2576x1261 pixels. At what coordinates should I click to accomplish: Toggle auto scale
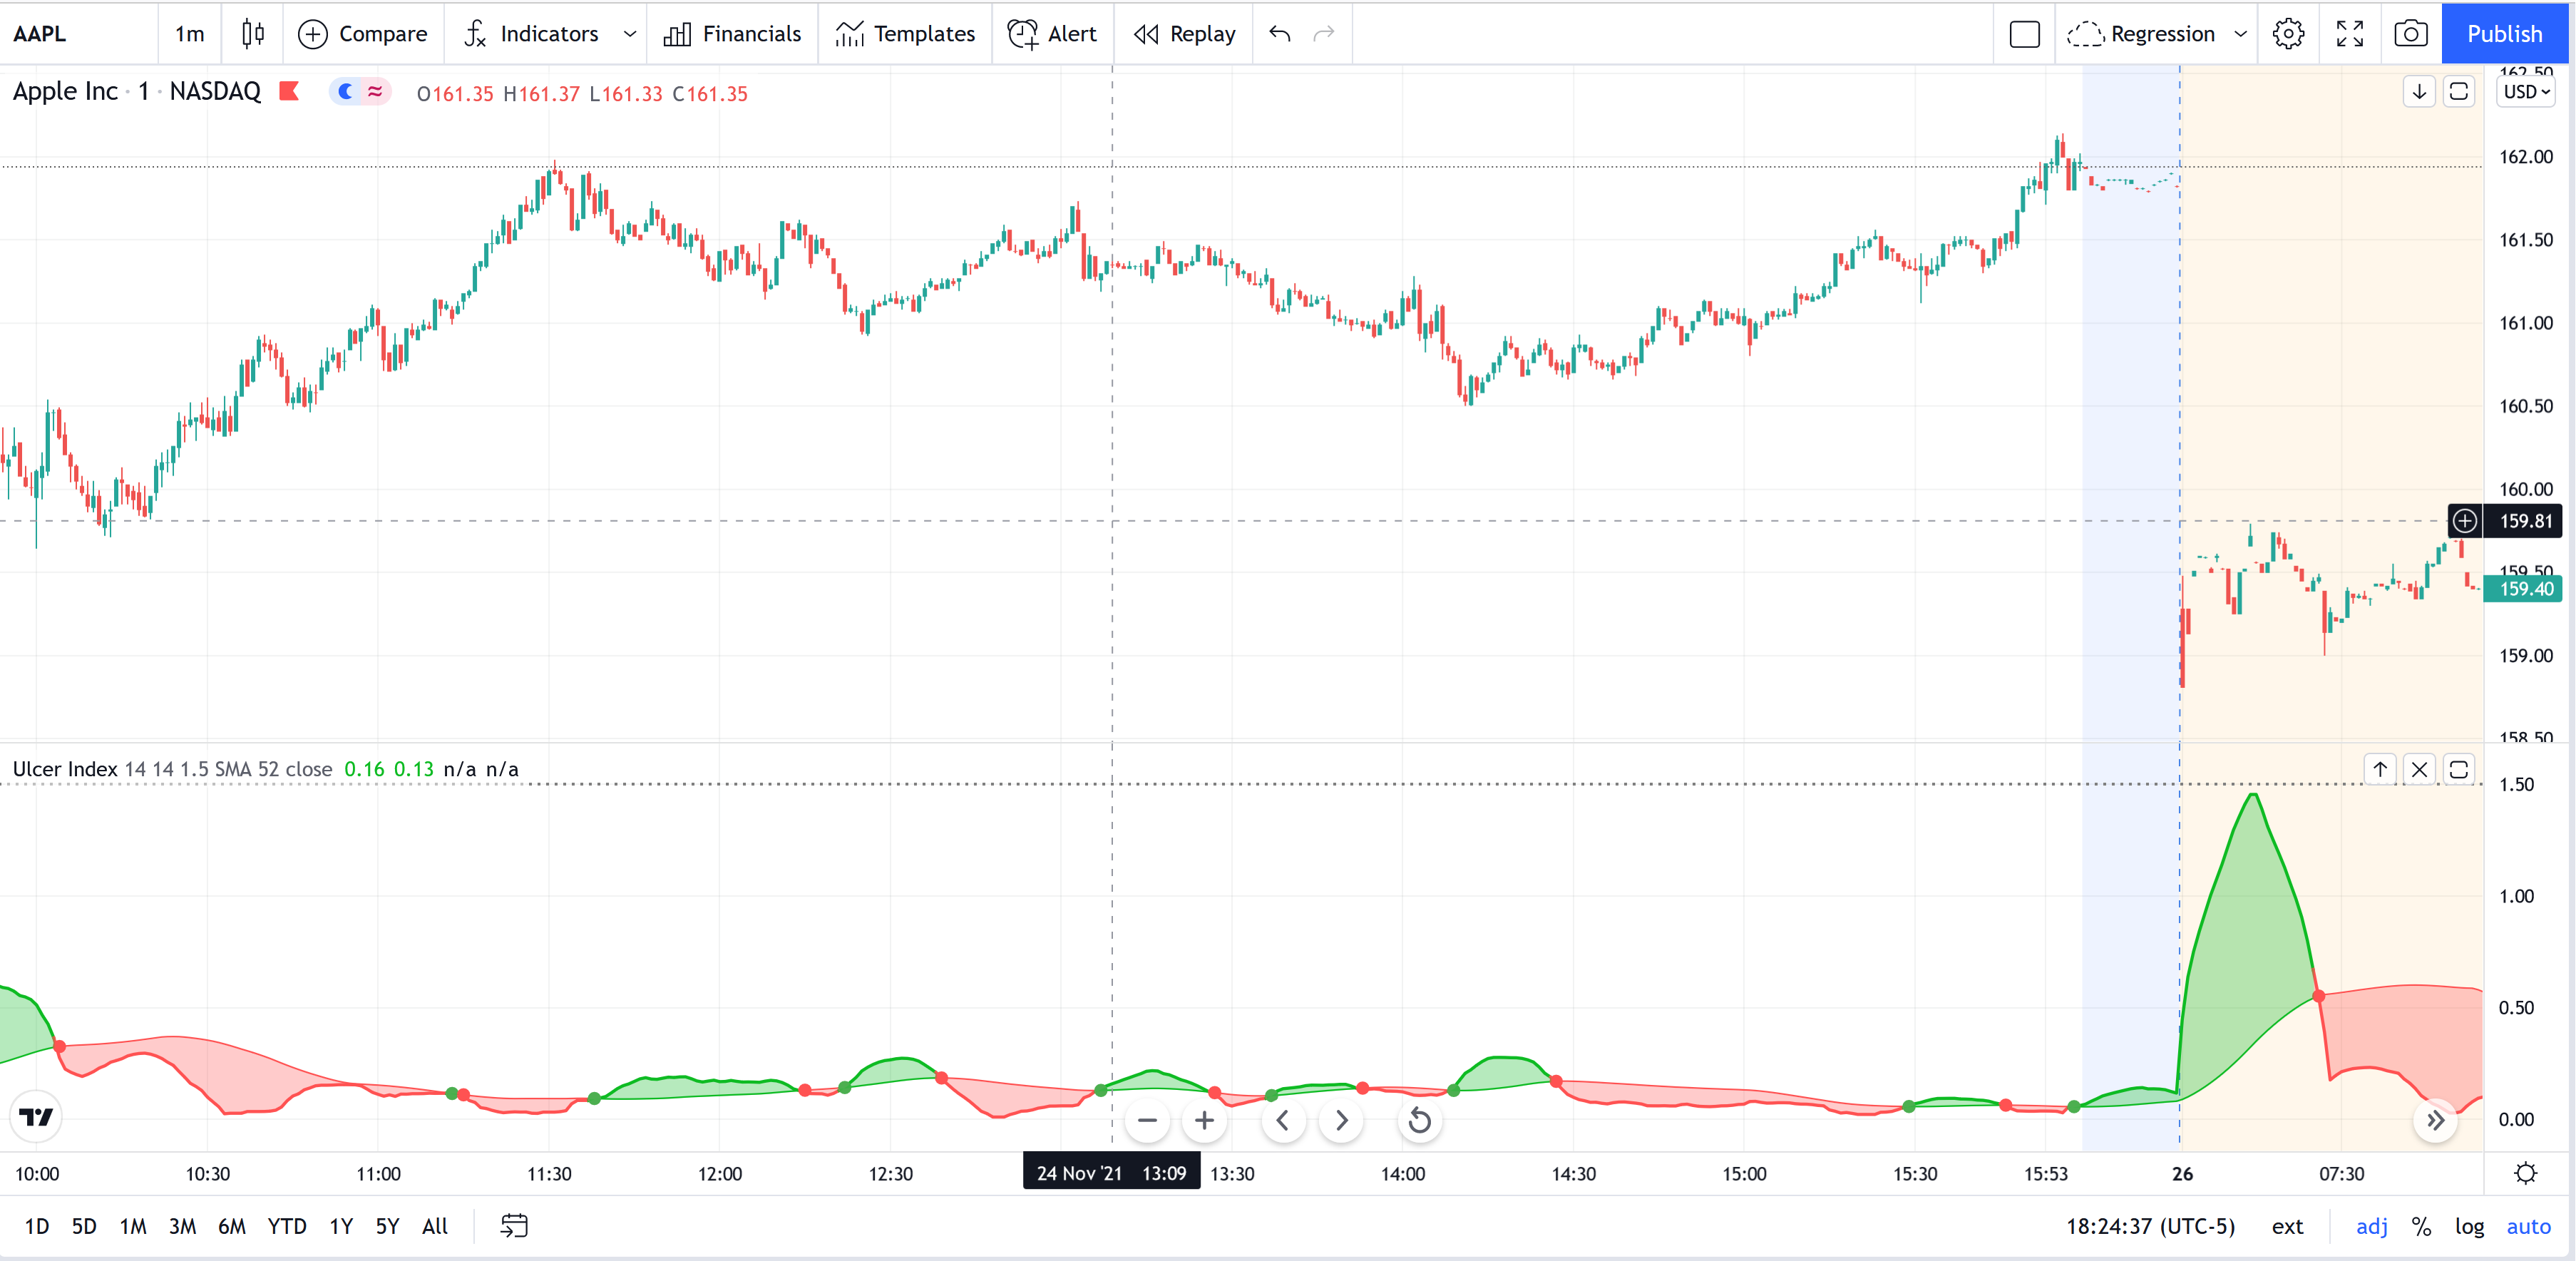(x=2528, y=1226)
